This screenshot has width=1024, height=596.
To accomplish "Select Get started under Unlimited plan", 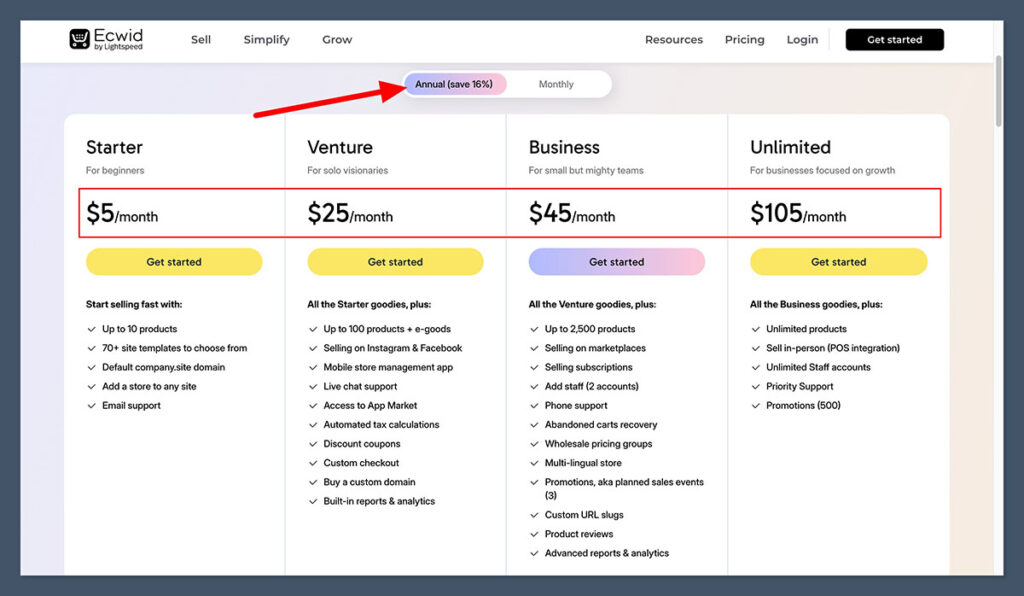I will pyautogui.click(x=838, y=262).
